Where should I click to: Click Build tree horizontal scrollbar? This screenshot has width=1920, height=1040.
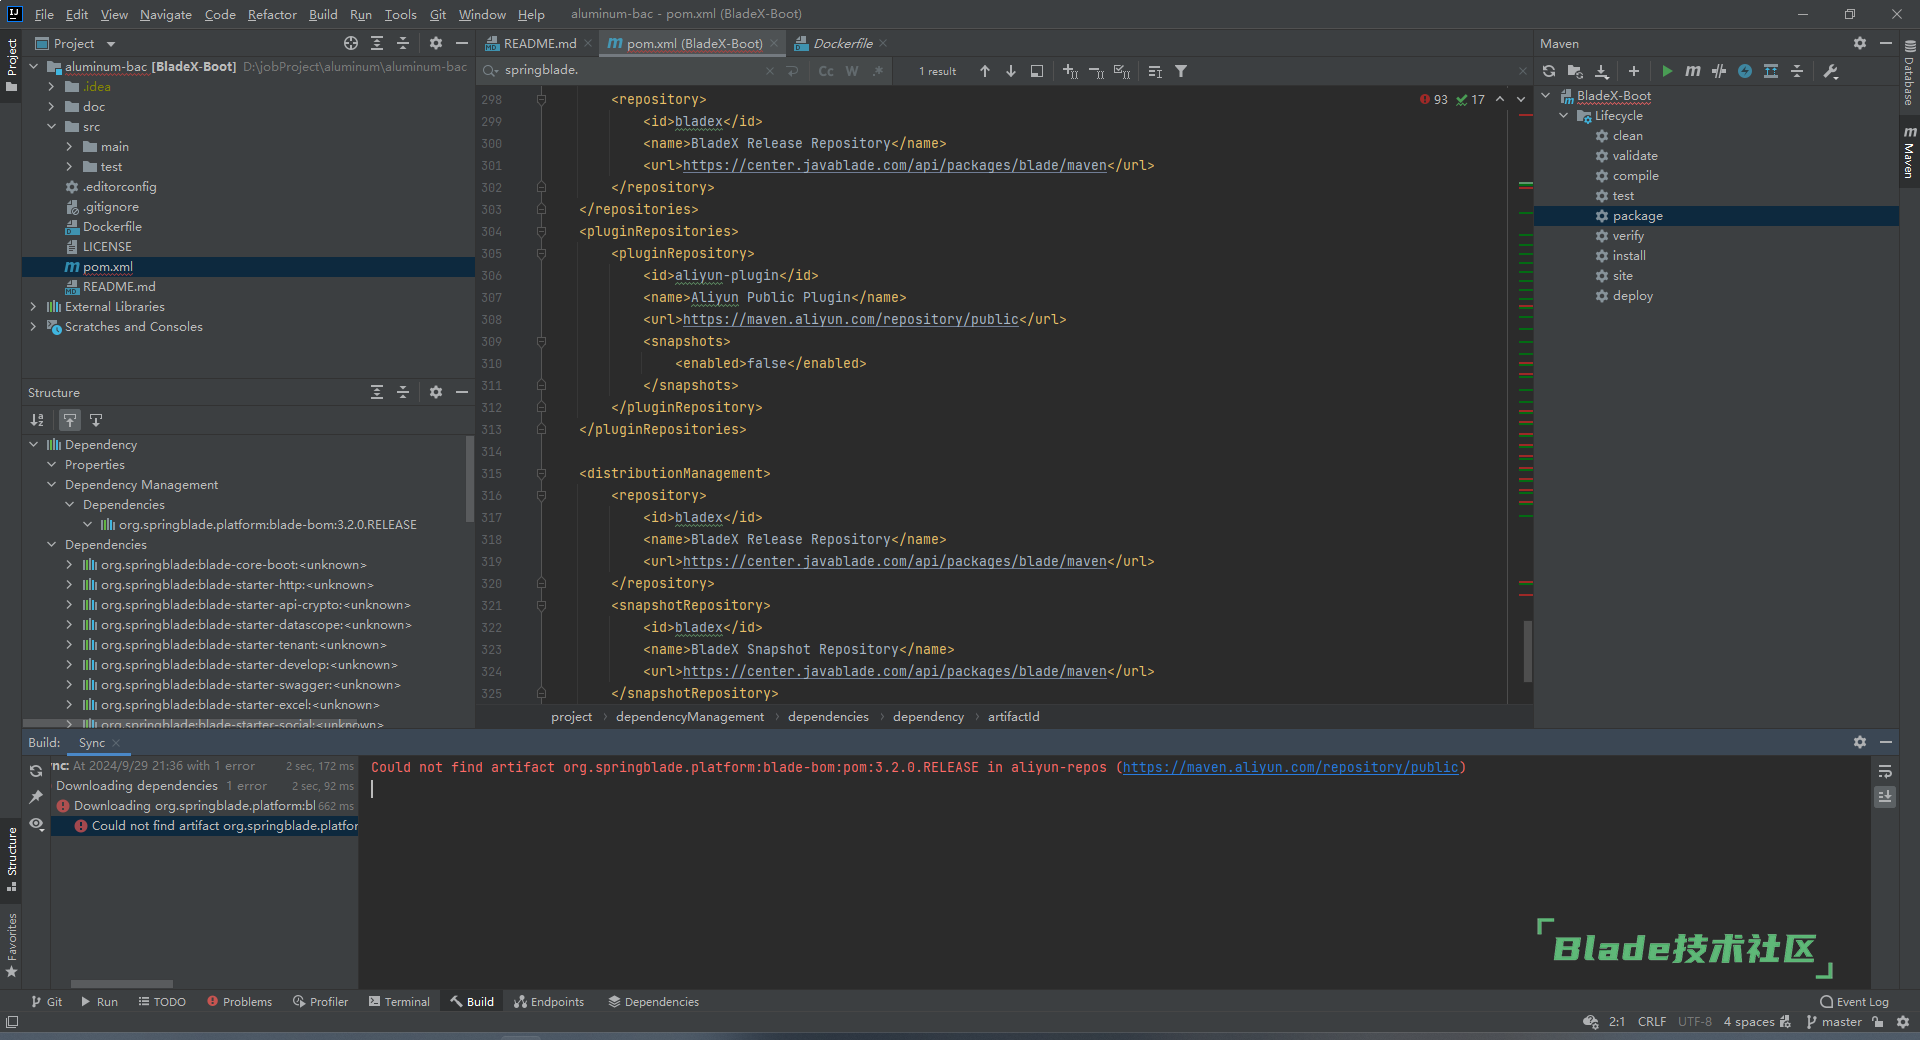[121, 984]
